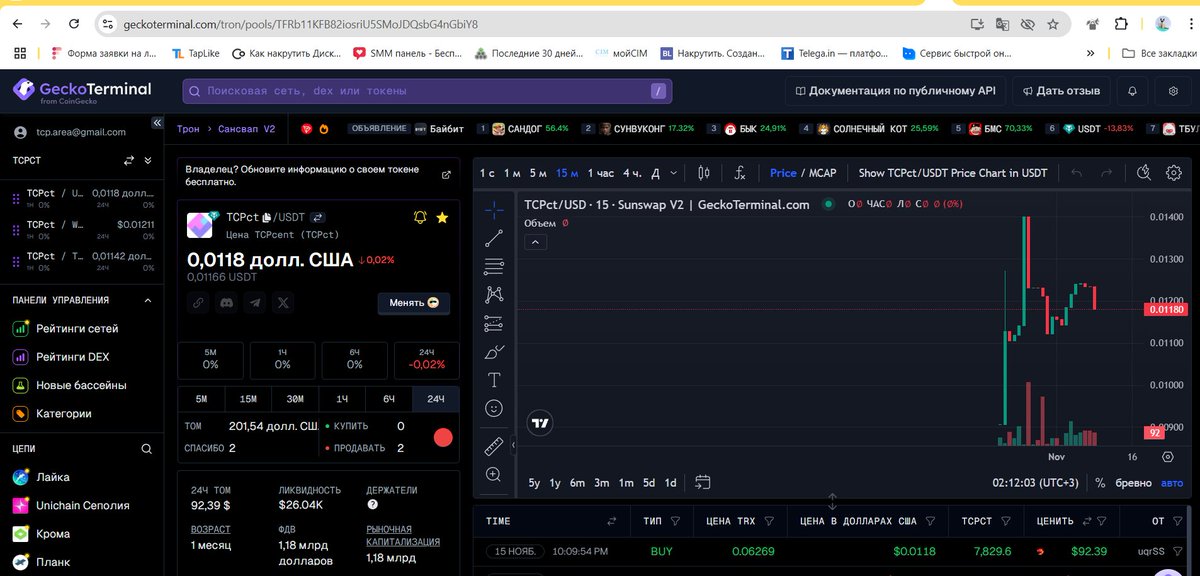
Task: Select the 24Ч stats tab
Action: click(436, 399)
